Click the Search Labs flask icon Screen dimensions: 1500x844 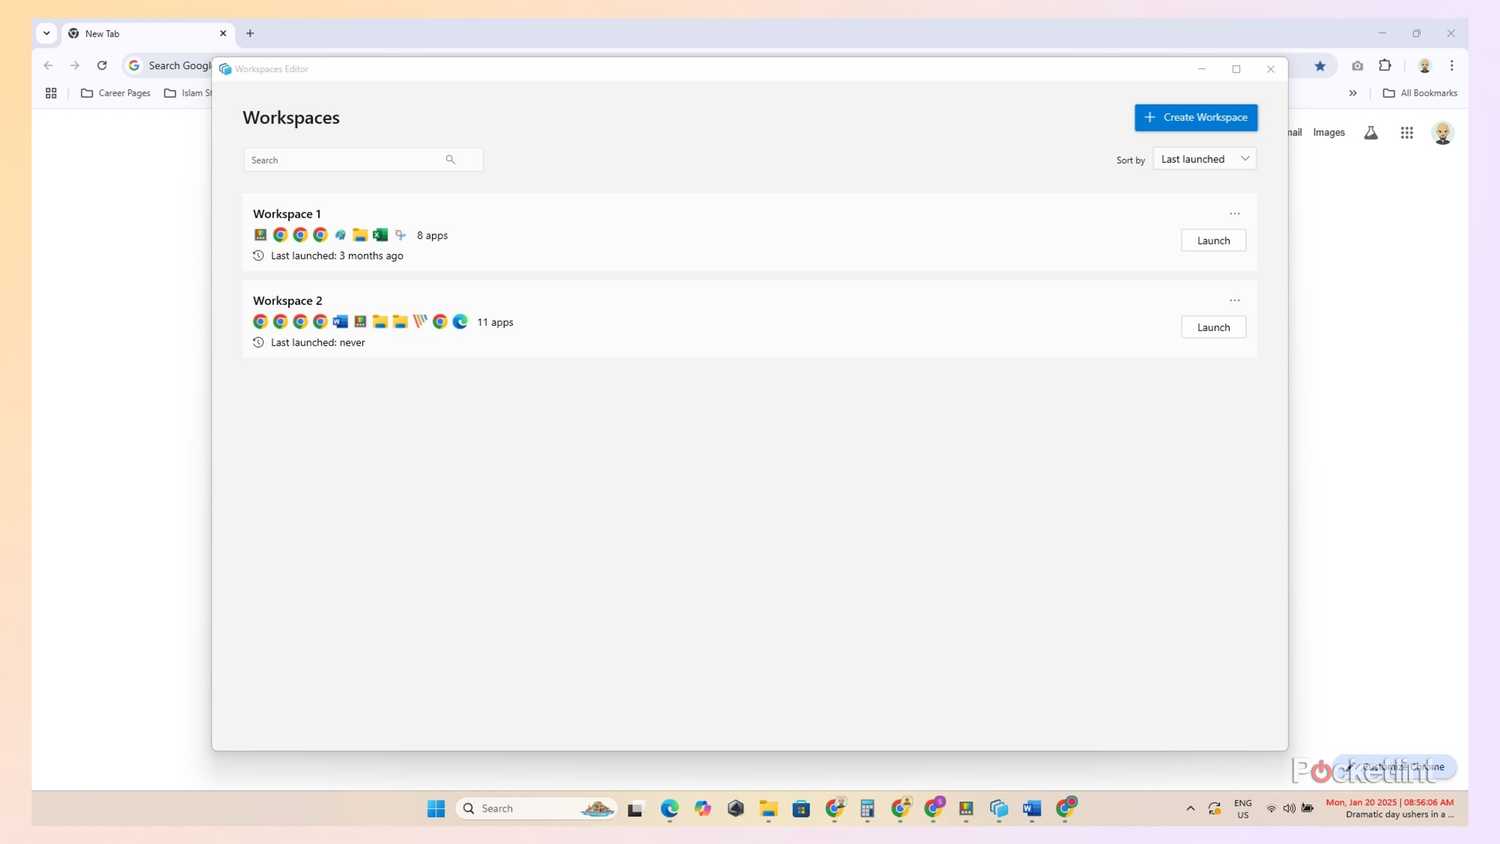[x=1371, y=133]
